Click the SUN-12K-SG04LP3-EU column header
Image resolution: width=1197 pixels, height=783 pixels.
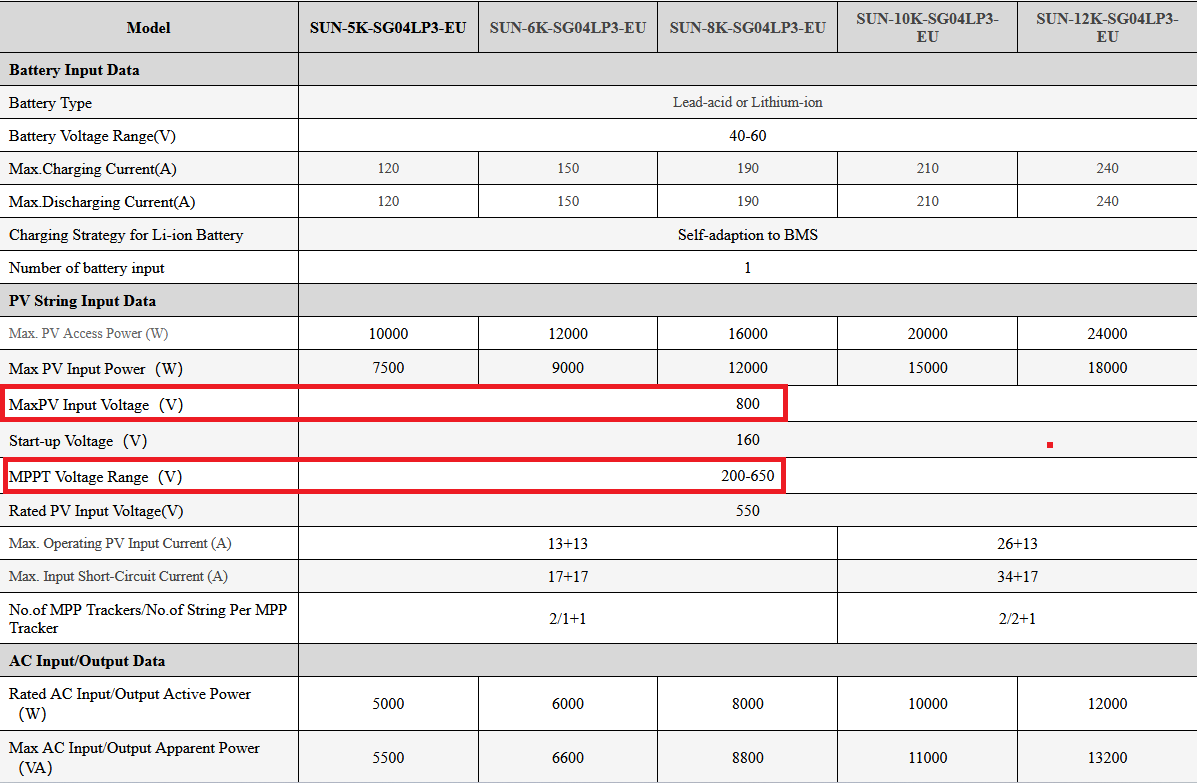pyautogui.click(x=1107, y=27)
